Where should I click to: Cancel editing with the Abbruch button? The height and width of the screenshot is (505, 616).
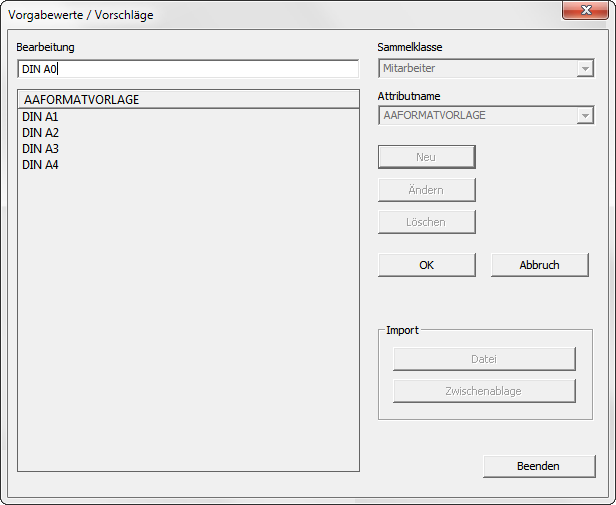click(x=539, y=265)
